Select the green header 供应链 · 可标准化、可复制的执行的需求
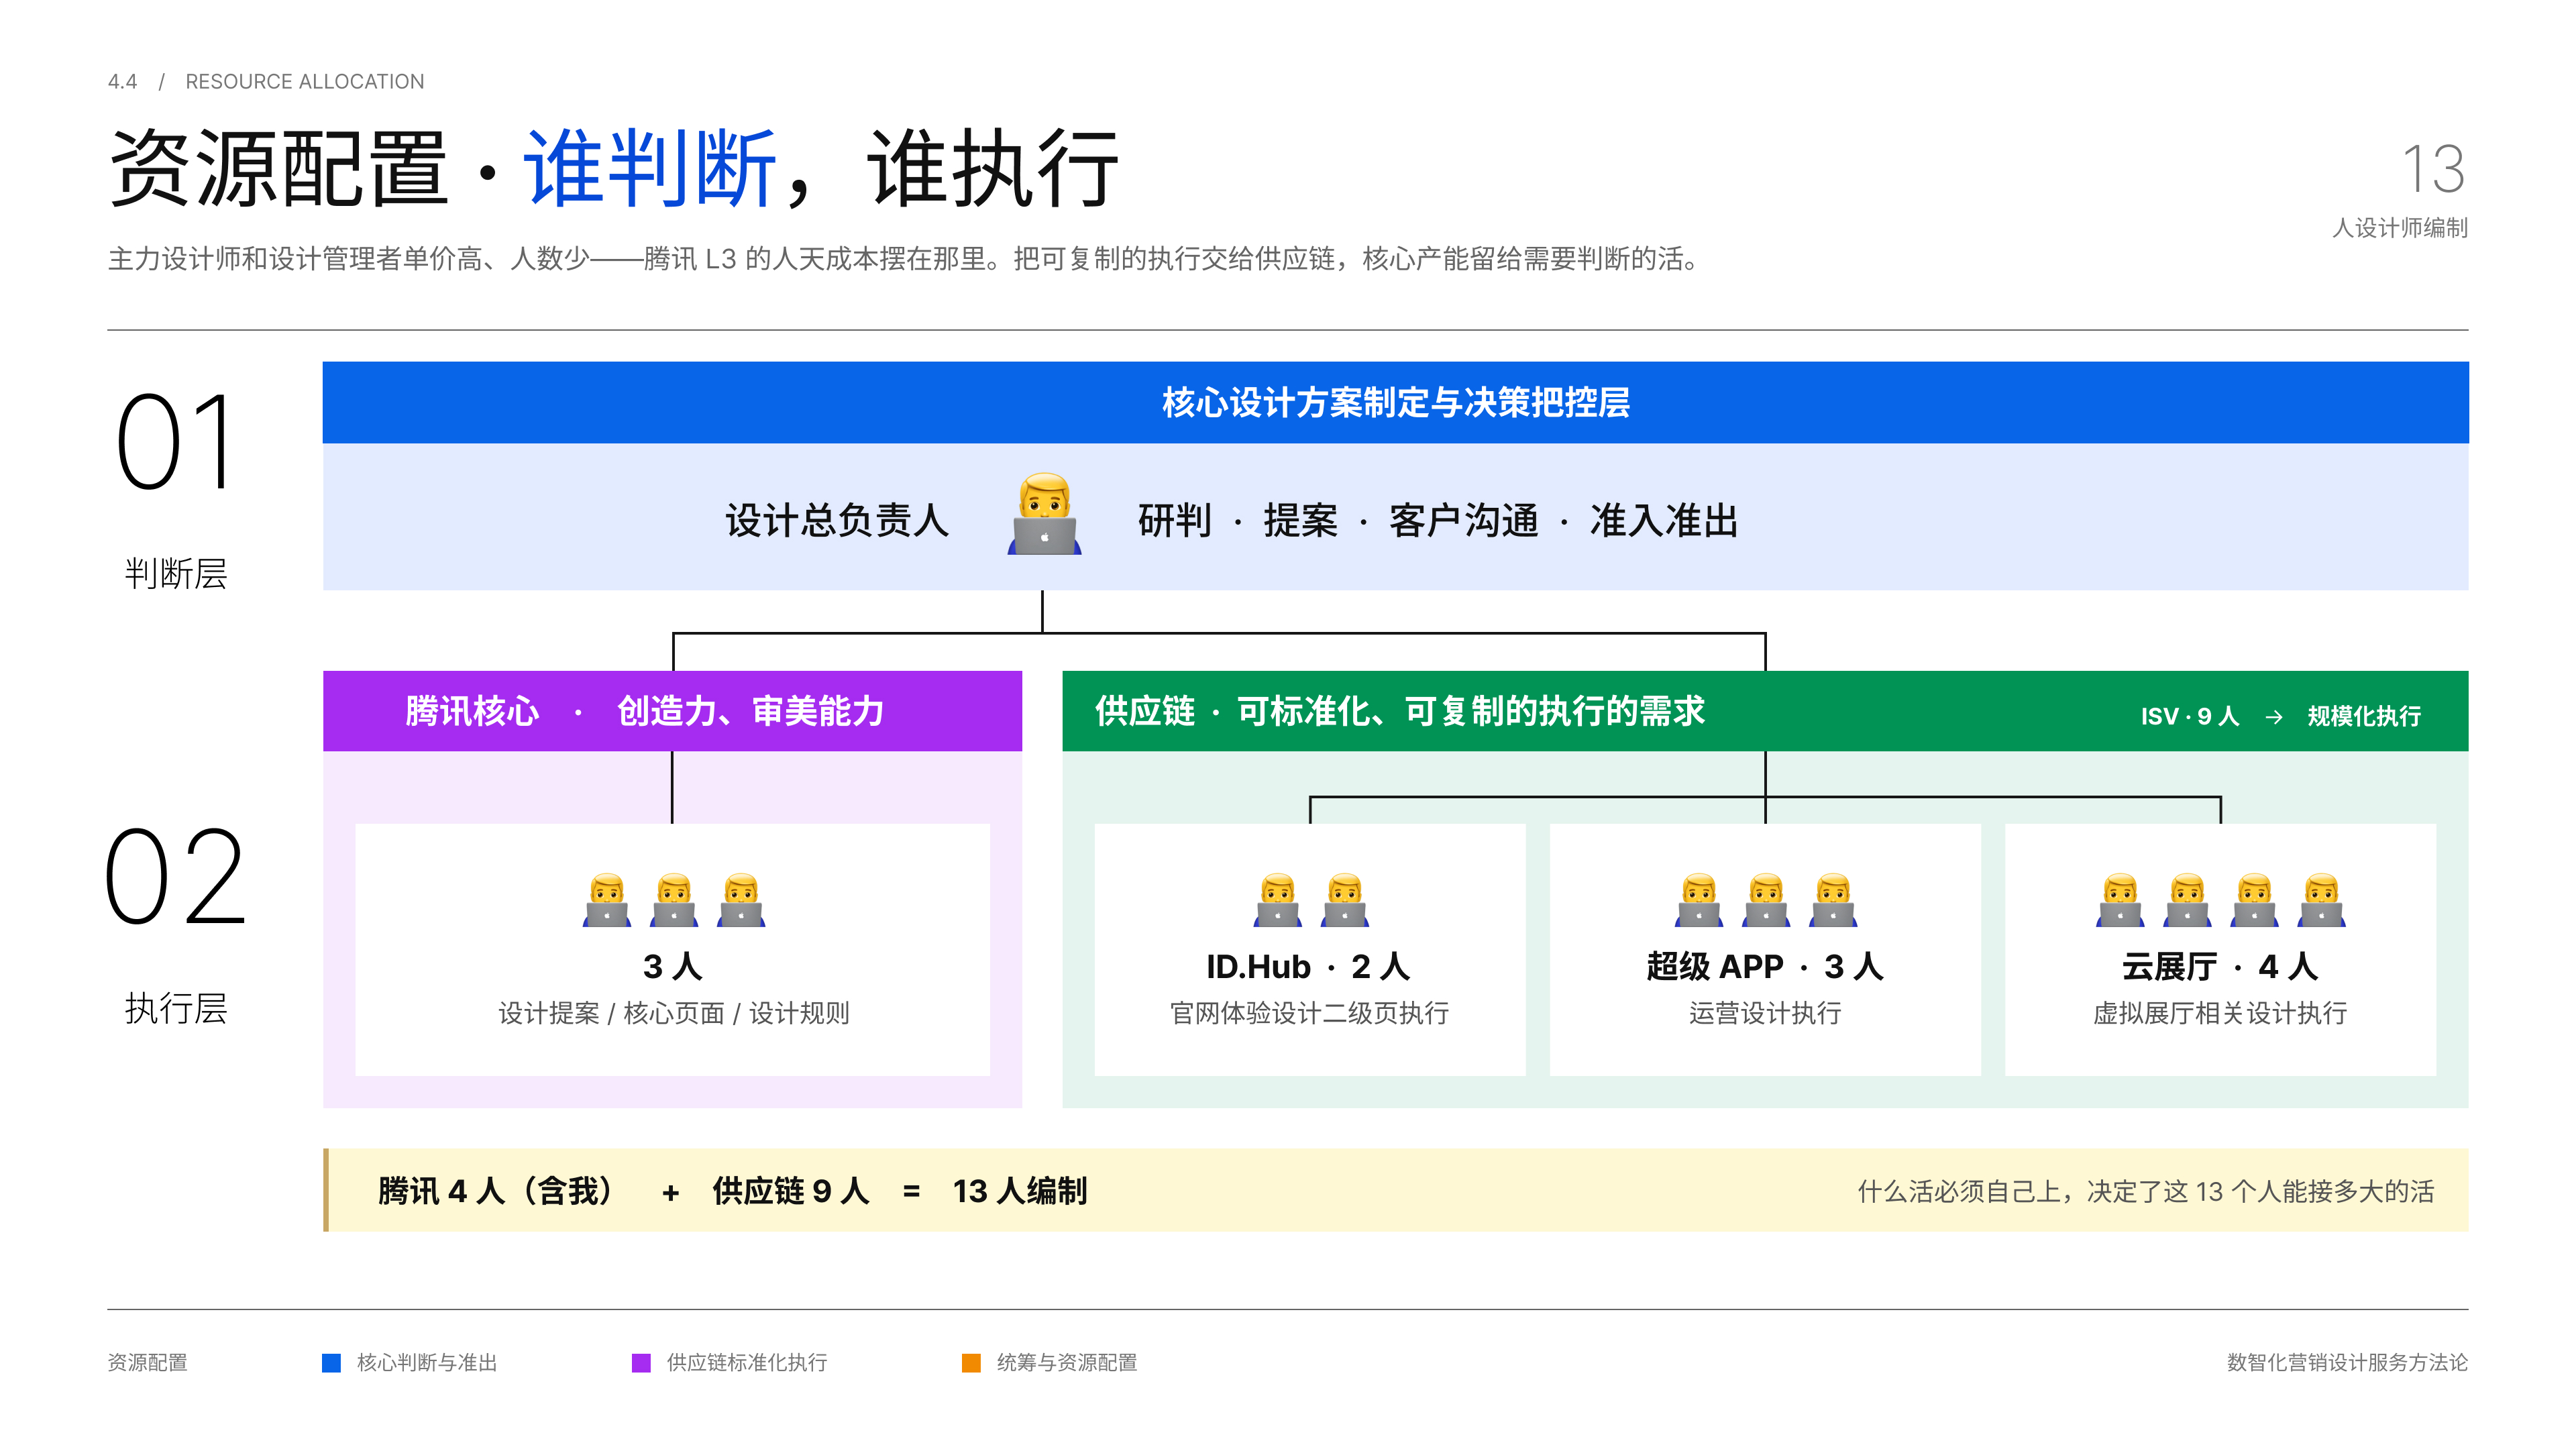The image size is (2576, 1449). click(1765, 711)
